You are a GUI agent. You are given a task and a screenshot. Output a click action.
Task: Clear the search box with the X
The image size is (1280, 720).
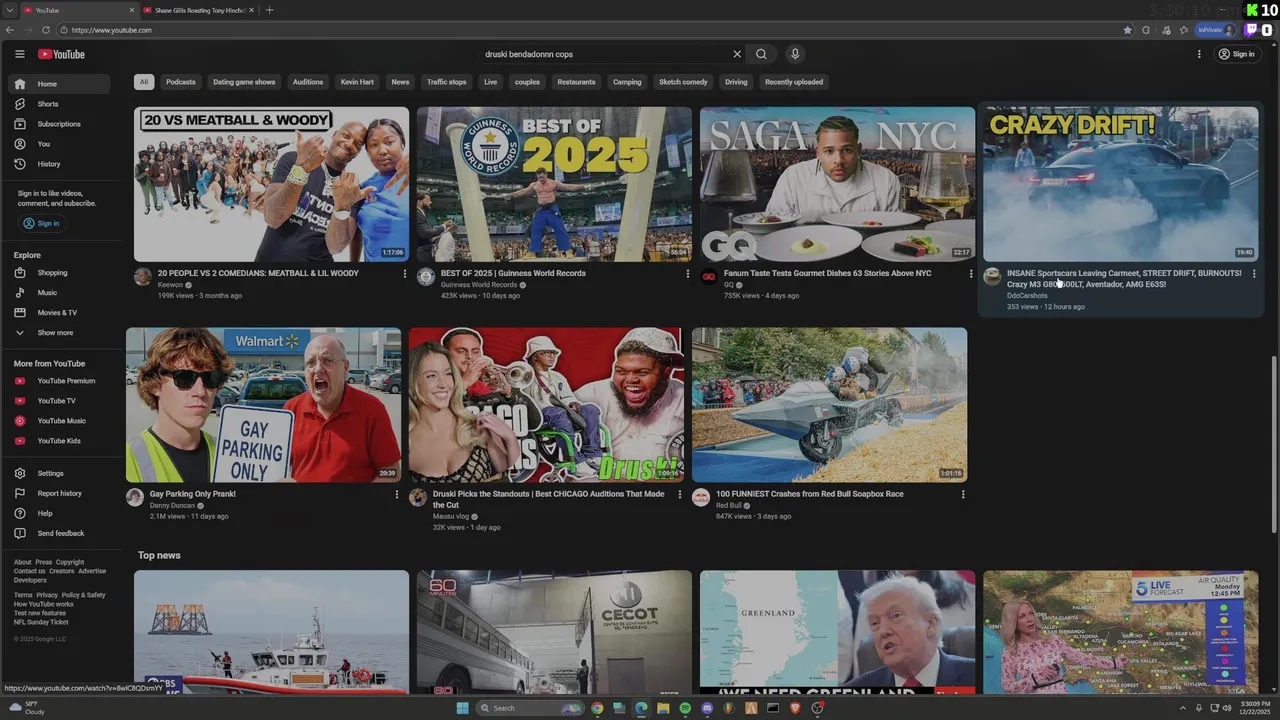click(x=737, y=54)
